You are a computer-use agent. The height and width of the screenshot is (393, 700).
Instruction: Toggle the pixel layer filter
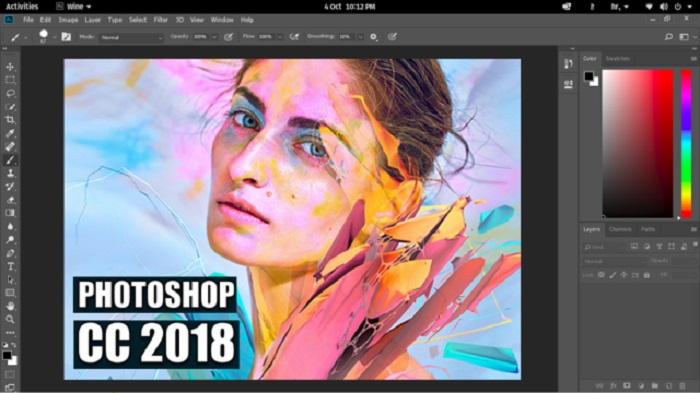(634, 247)
